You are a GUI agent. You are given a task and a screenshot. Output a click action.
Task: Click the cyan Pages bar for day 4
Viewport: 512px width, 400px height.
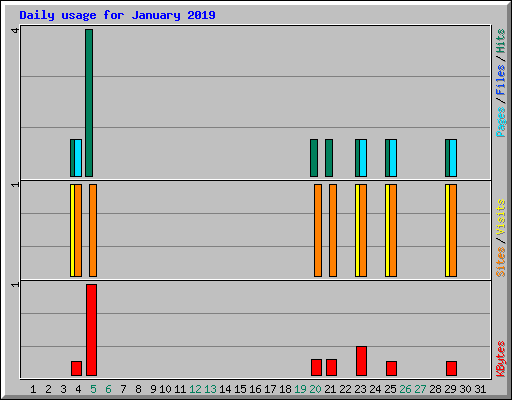[x=78, y=158]
